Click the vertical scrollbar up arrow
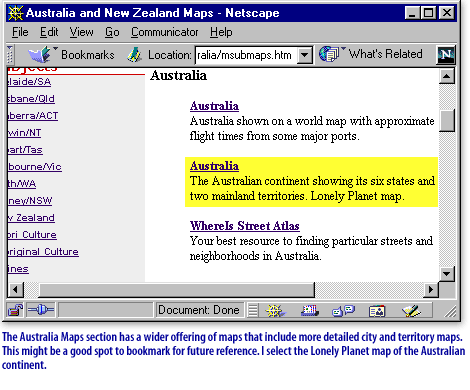This screenshot has width=470, height=390. 447,77
